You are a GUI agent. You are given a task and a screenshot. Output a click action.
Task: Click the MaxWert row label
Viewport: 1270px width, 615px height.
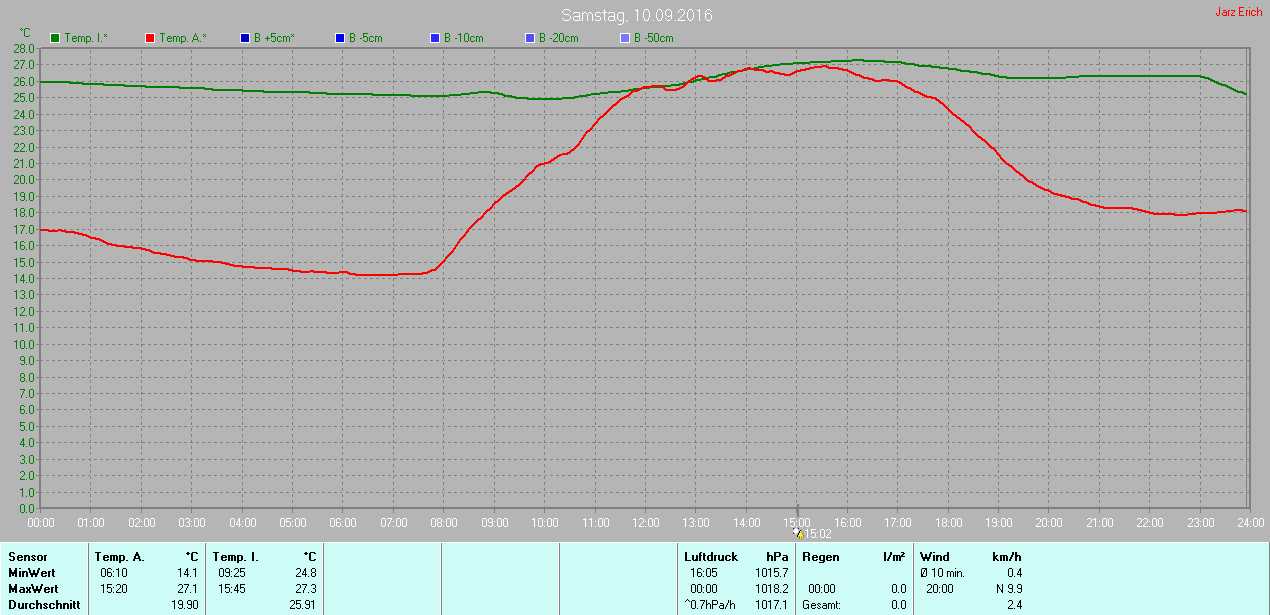point(34,589)
